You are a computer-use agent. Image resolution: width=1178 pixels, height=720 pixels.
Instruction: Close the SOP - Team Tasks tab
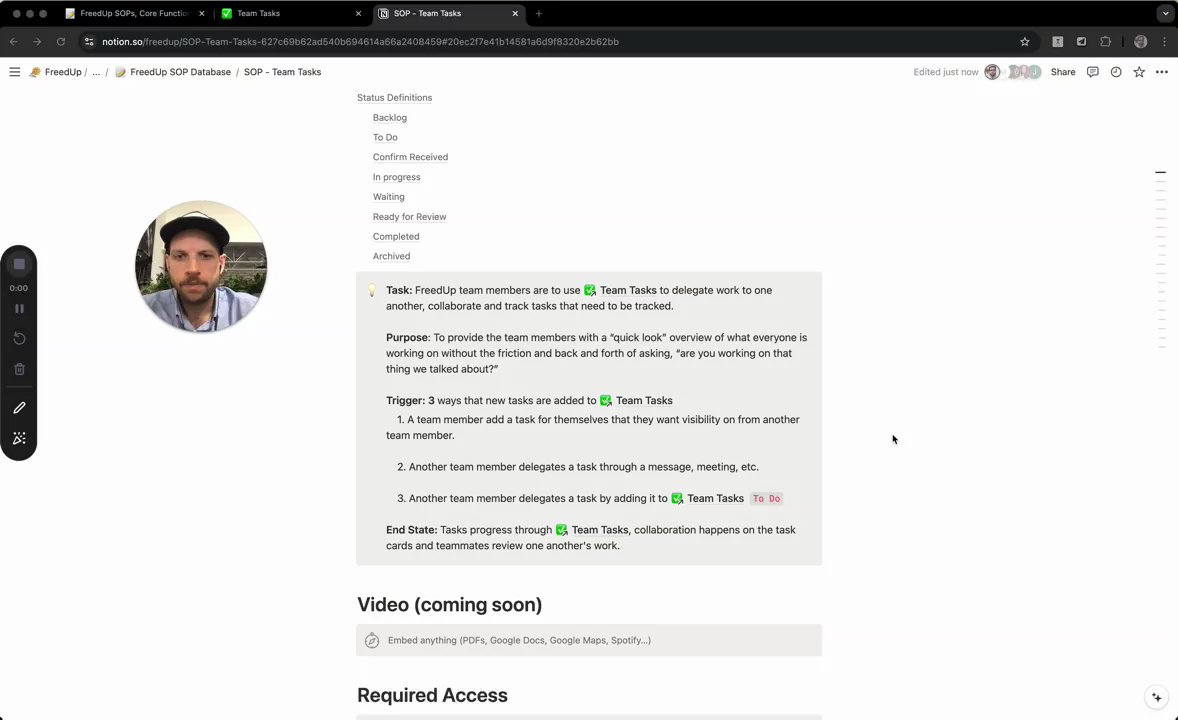coord(515,14)
